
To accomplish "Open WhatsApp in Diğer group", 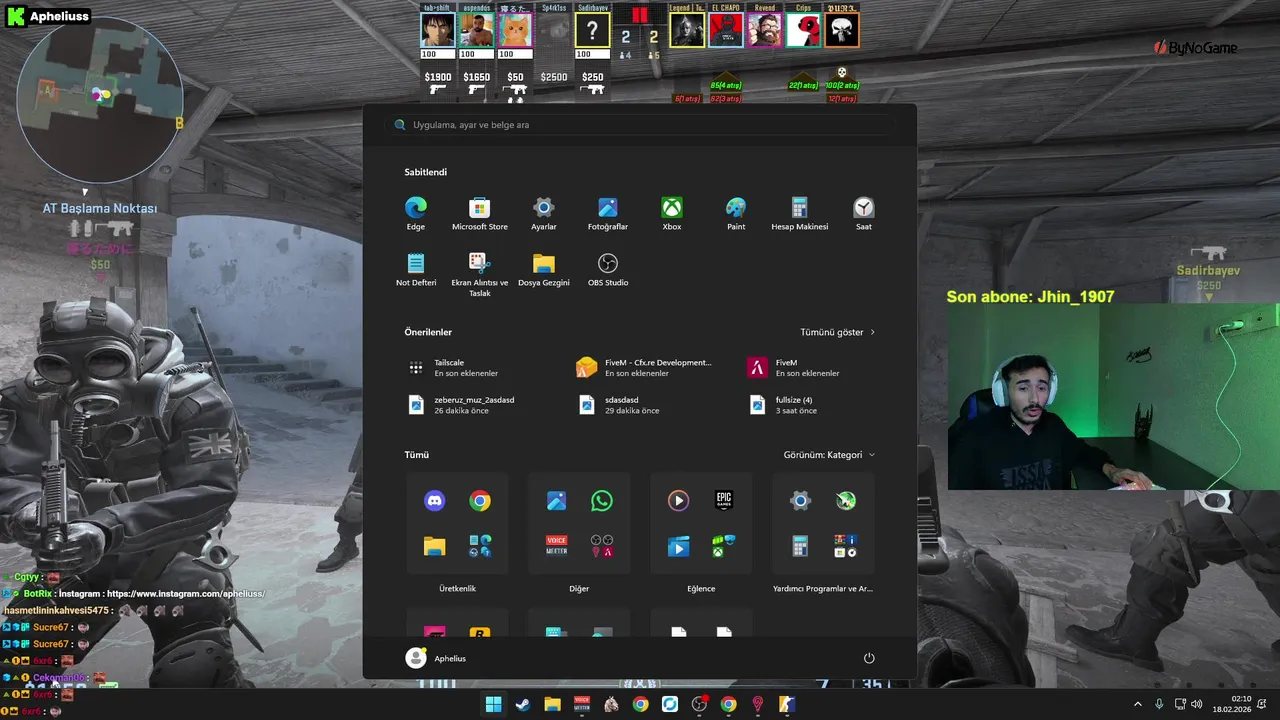I will (x=602, y=501).
